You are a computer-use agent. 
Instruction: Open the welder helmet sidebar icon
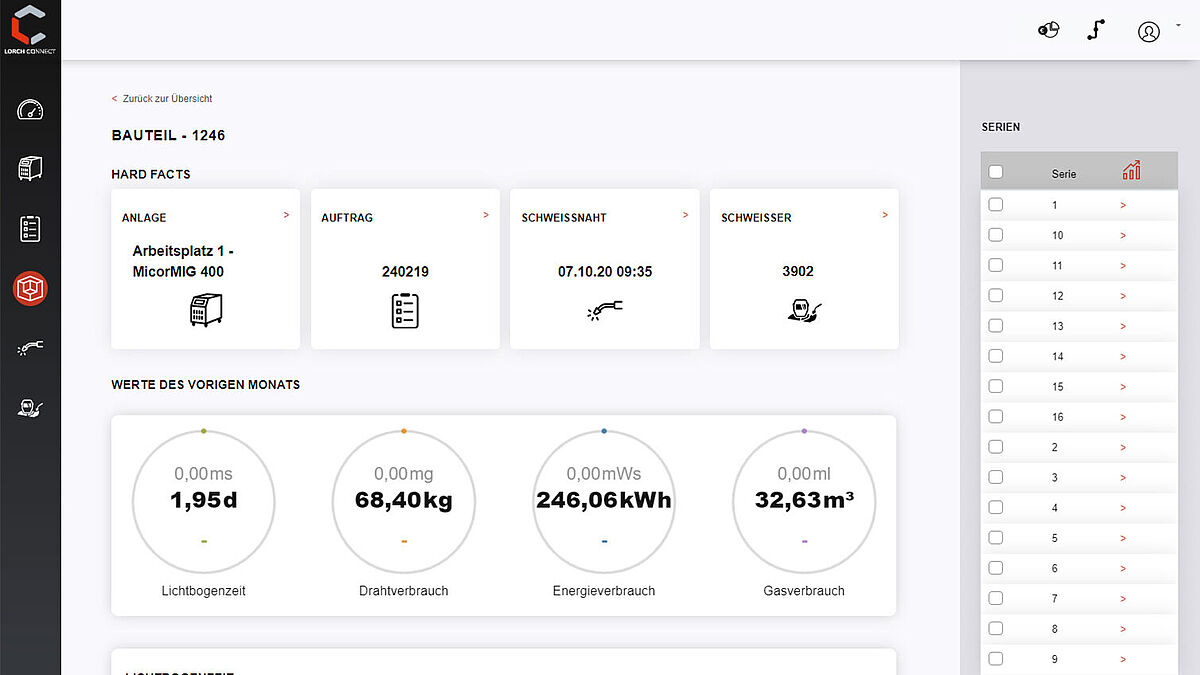pos(30,408)
